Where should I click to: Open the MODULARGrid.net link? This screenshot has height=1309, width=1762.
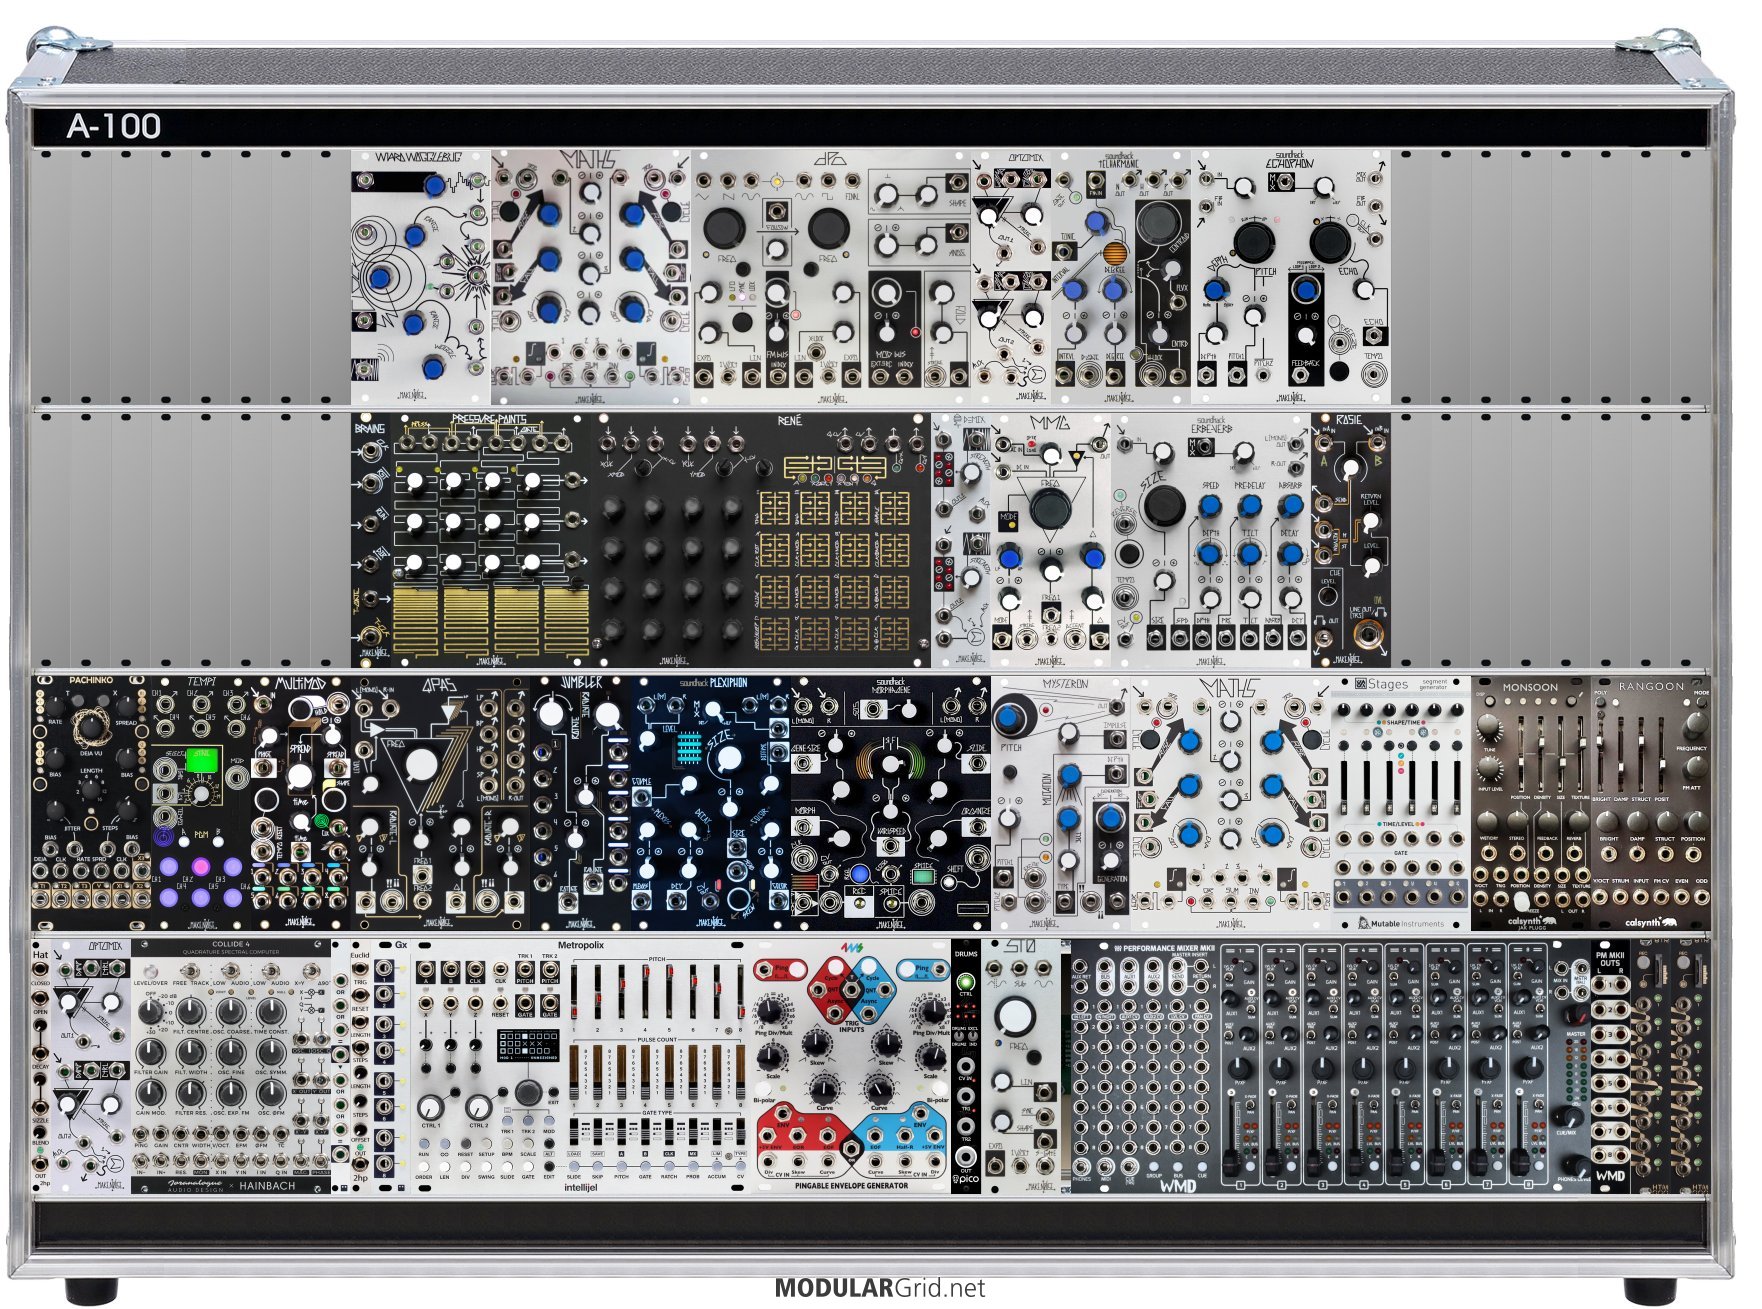coord(880,1288)
